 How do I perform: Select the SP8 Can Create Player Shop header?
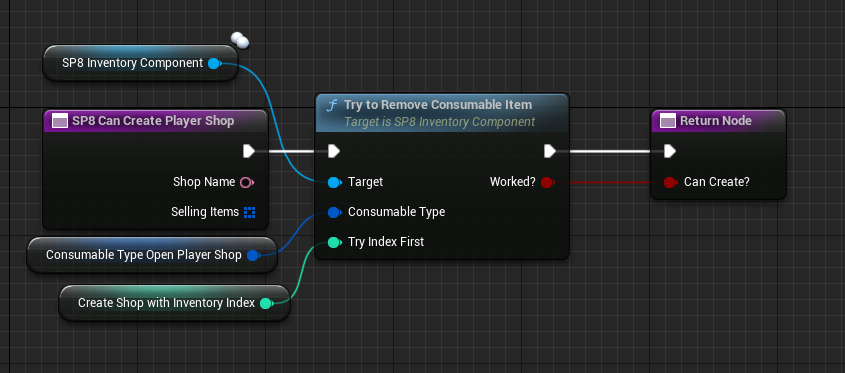point(155,121)
